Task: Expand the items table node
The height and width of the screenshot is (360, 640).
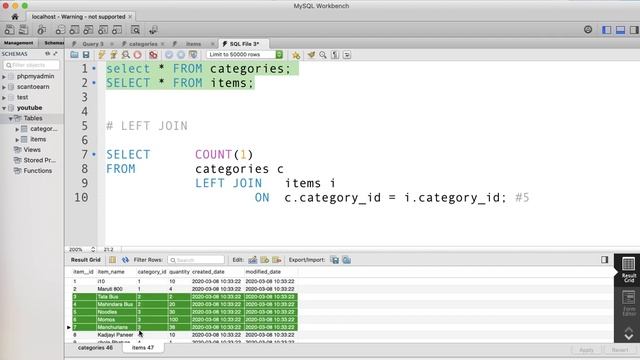Action: pos(17,140)
